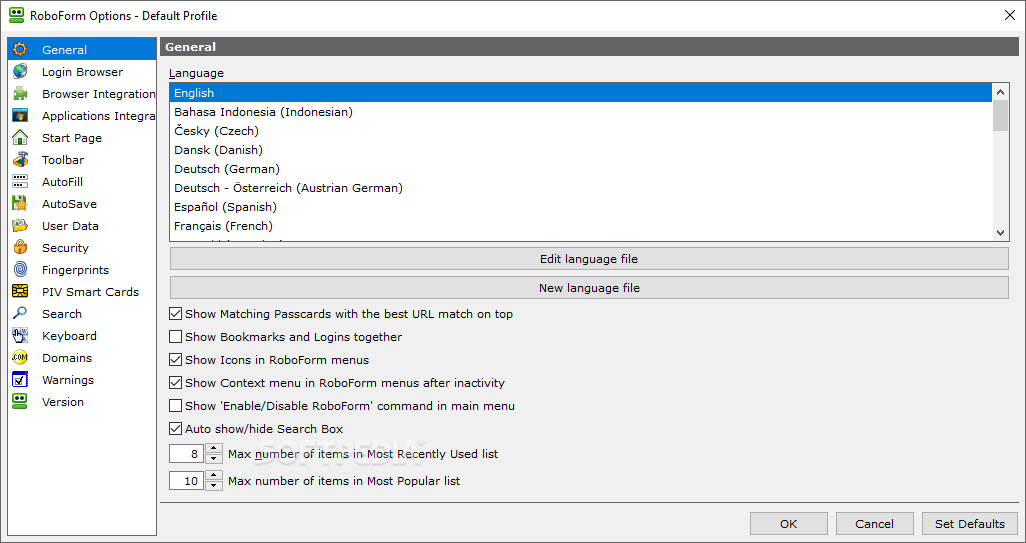Close the RoboForm Options window

(1010, 16)
